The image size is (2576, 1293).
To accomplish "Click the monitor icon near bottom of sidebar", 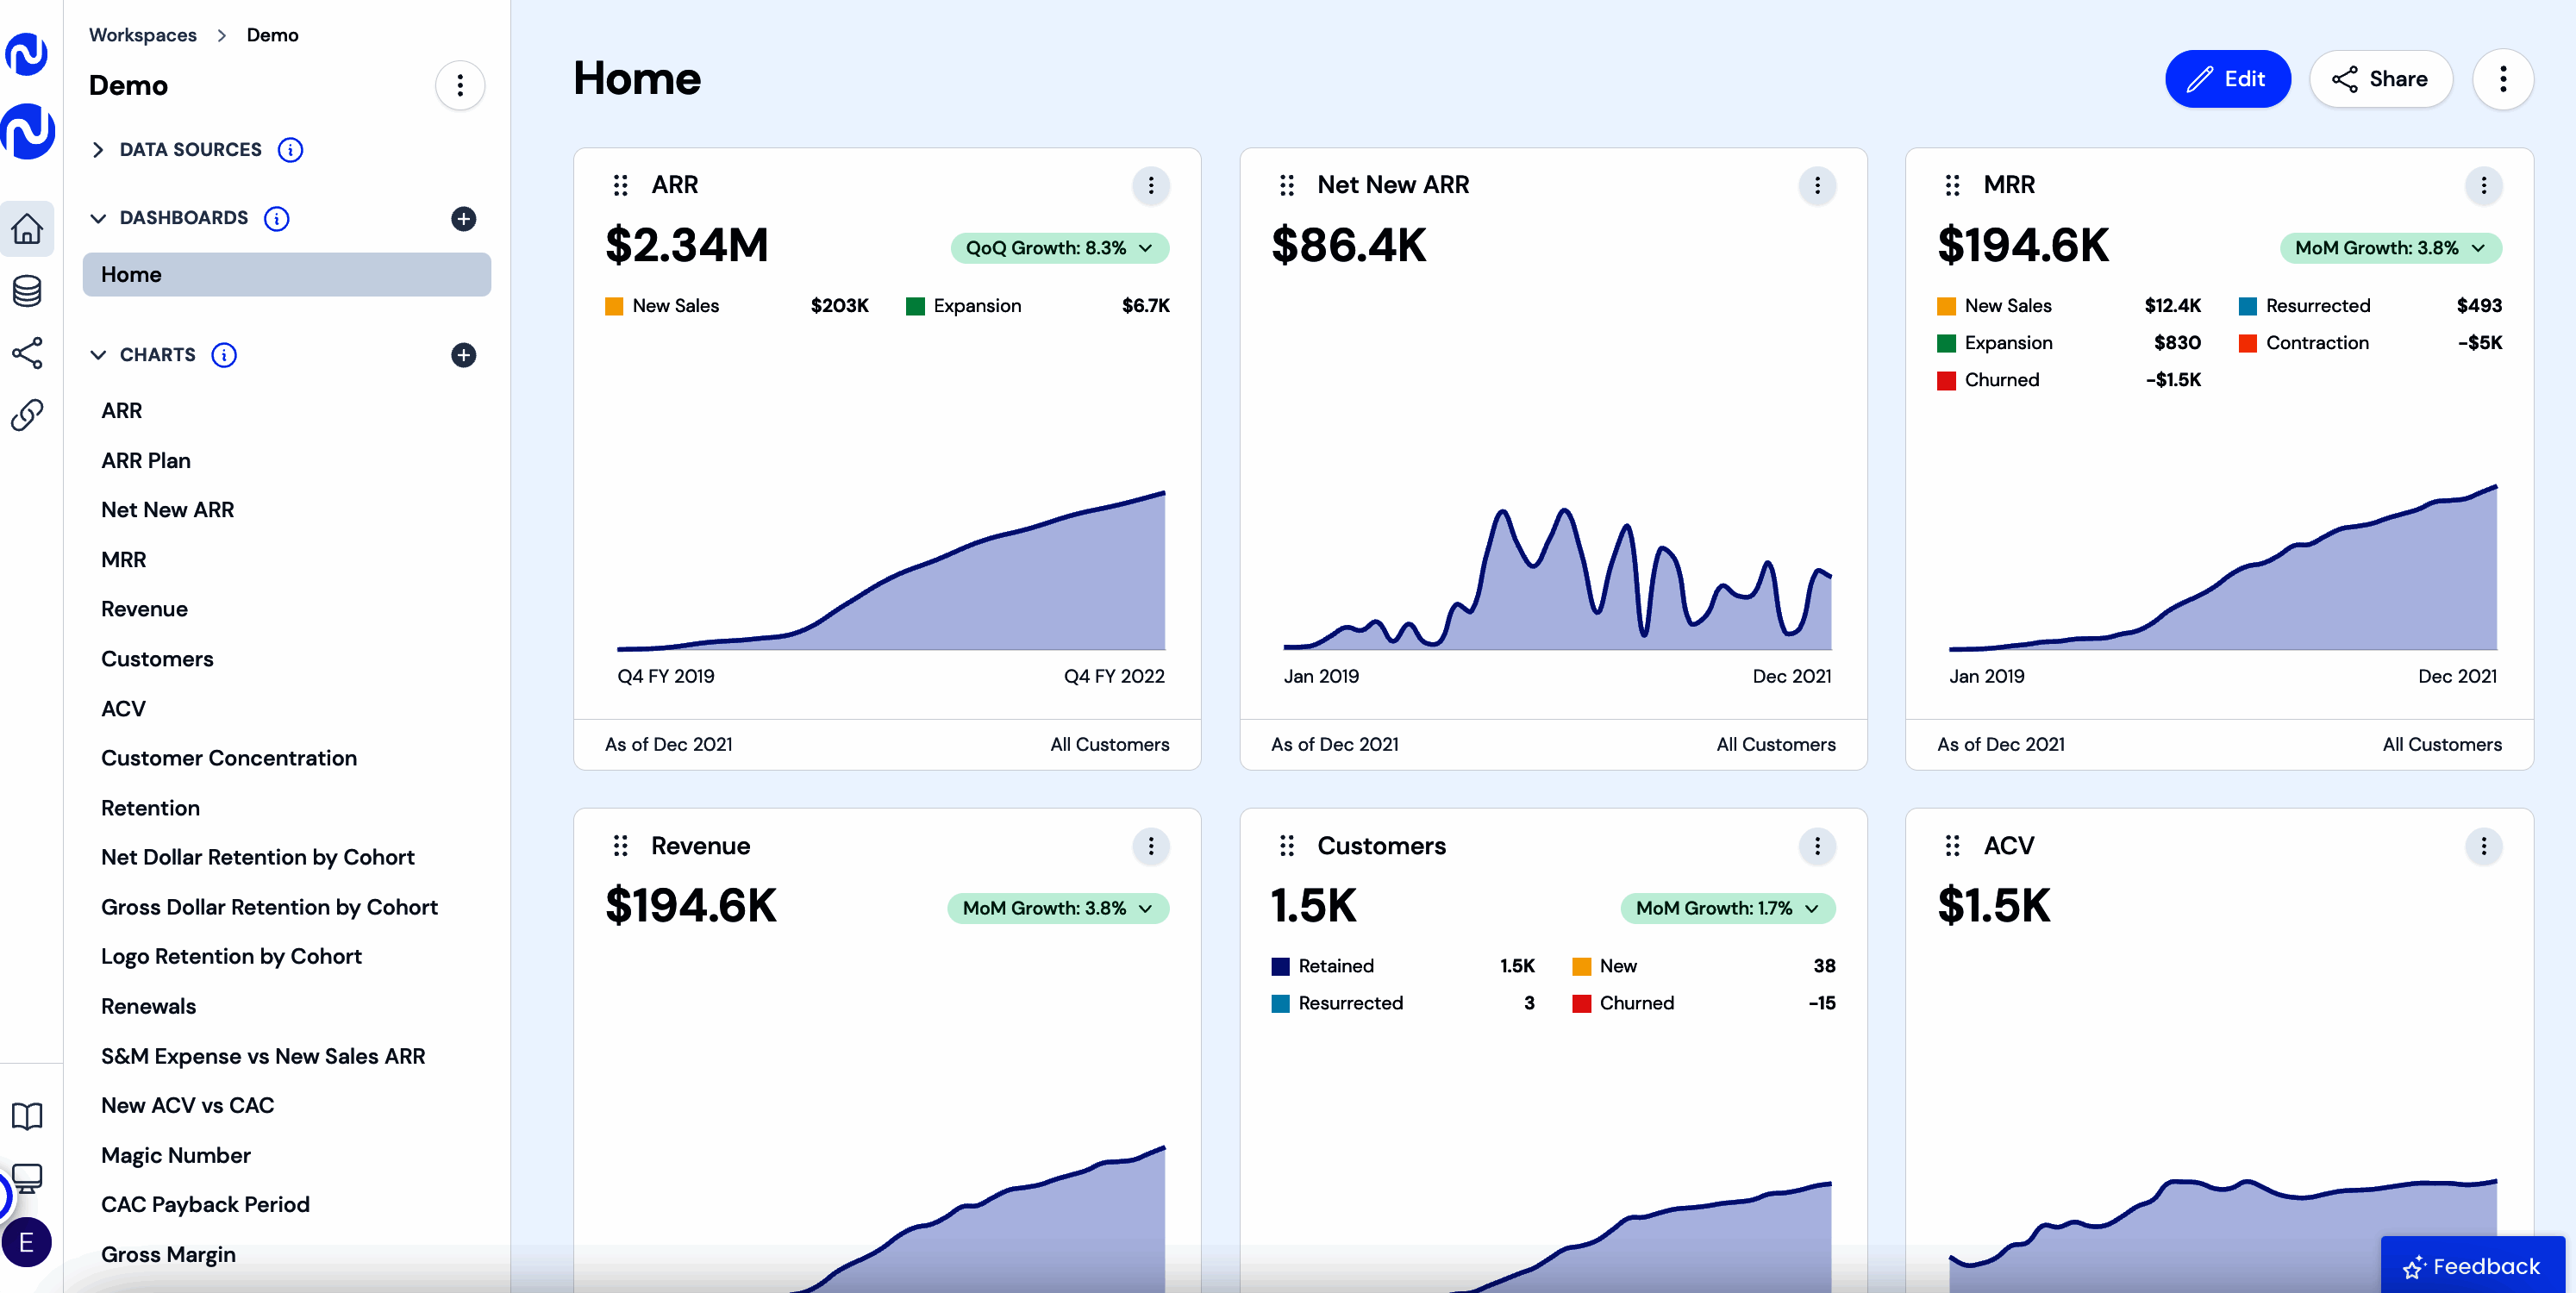I will pos(28,1178).
